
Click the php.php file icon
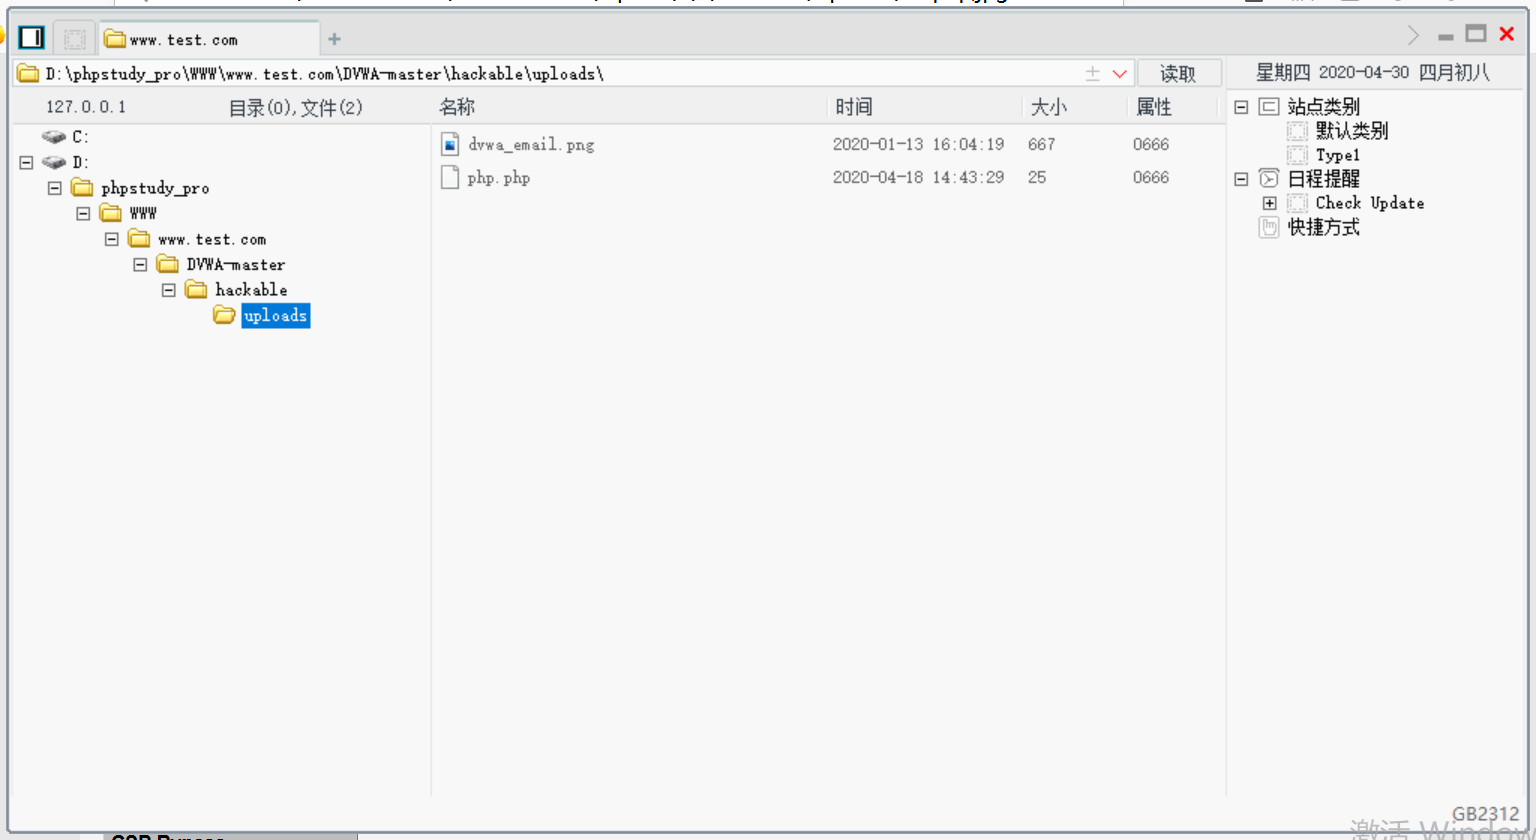point(450,177)
